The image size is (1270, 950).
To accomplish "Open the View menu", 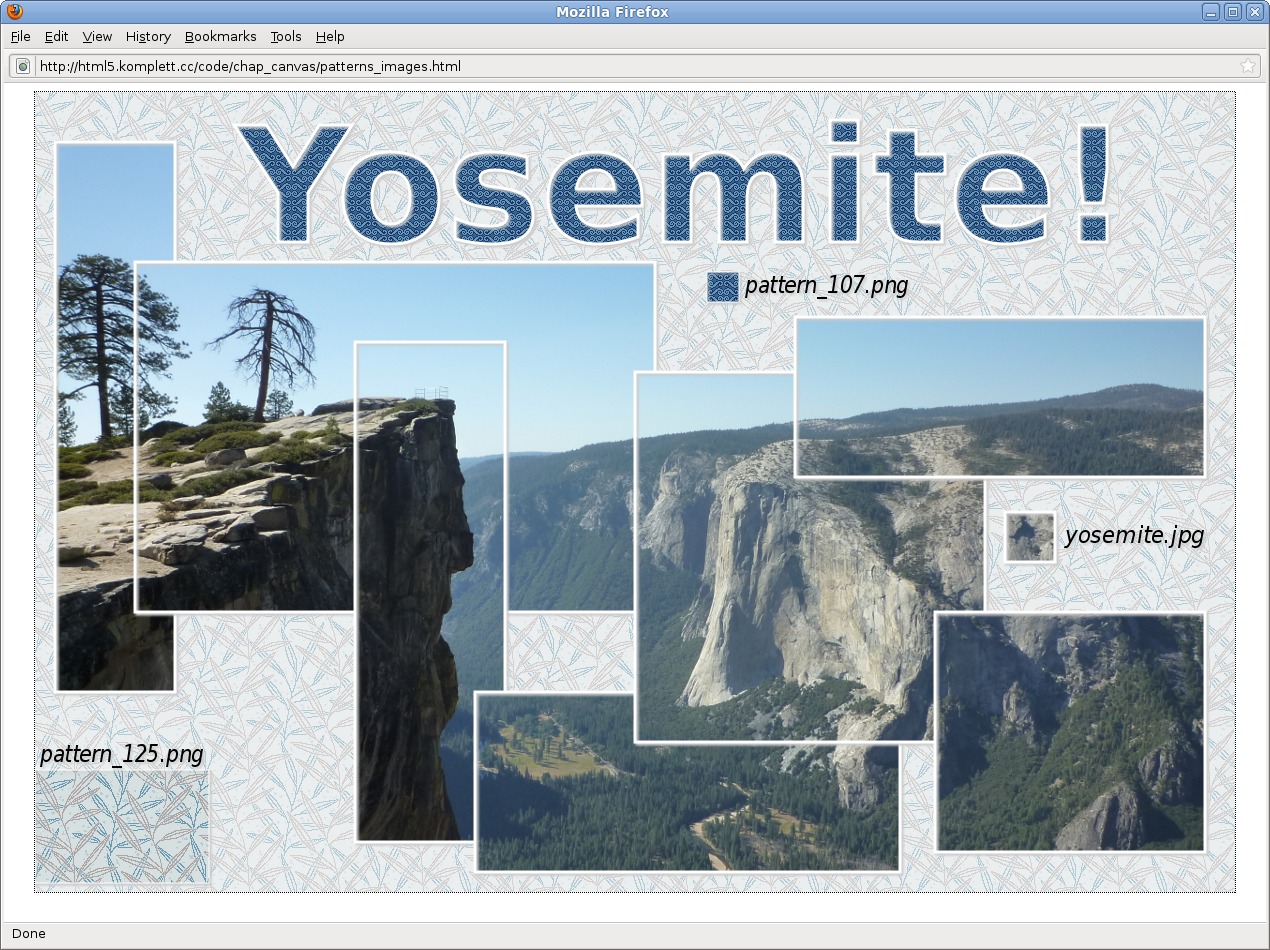I will (x=97, y=36).
